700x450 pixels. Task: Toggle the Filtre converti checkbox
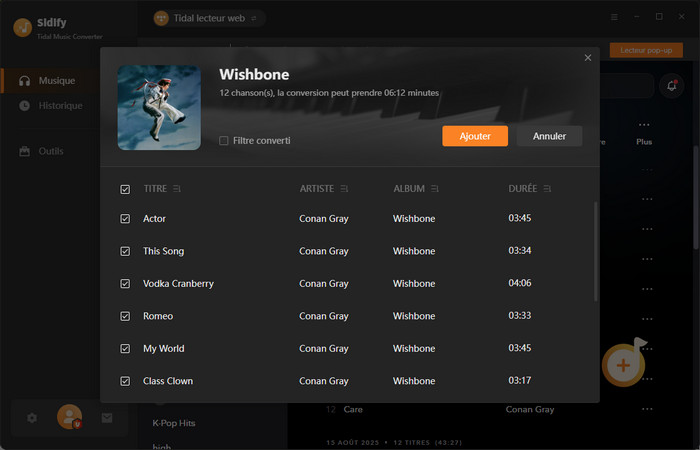224,141
